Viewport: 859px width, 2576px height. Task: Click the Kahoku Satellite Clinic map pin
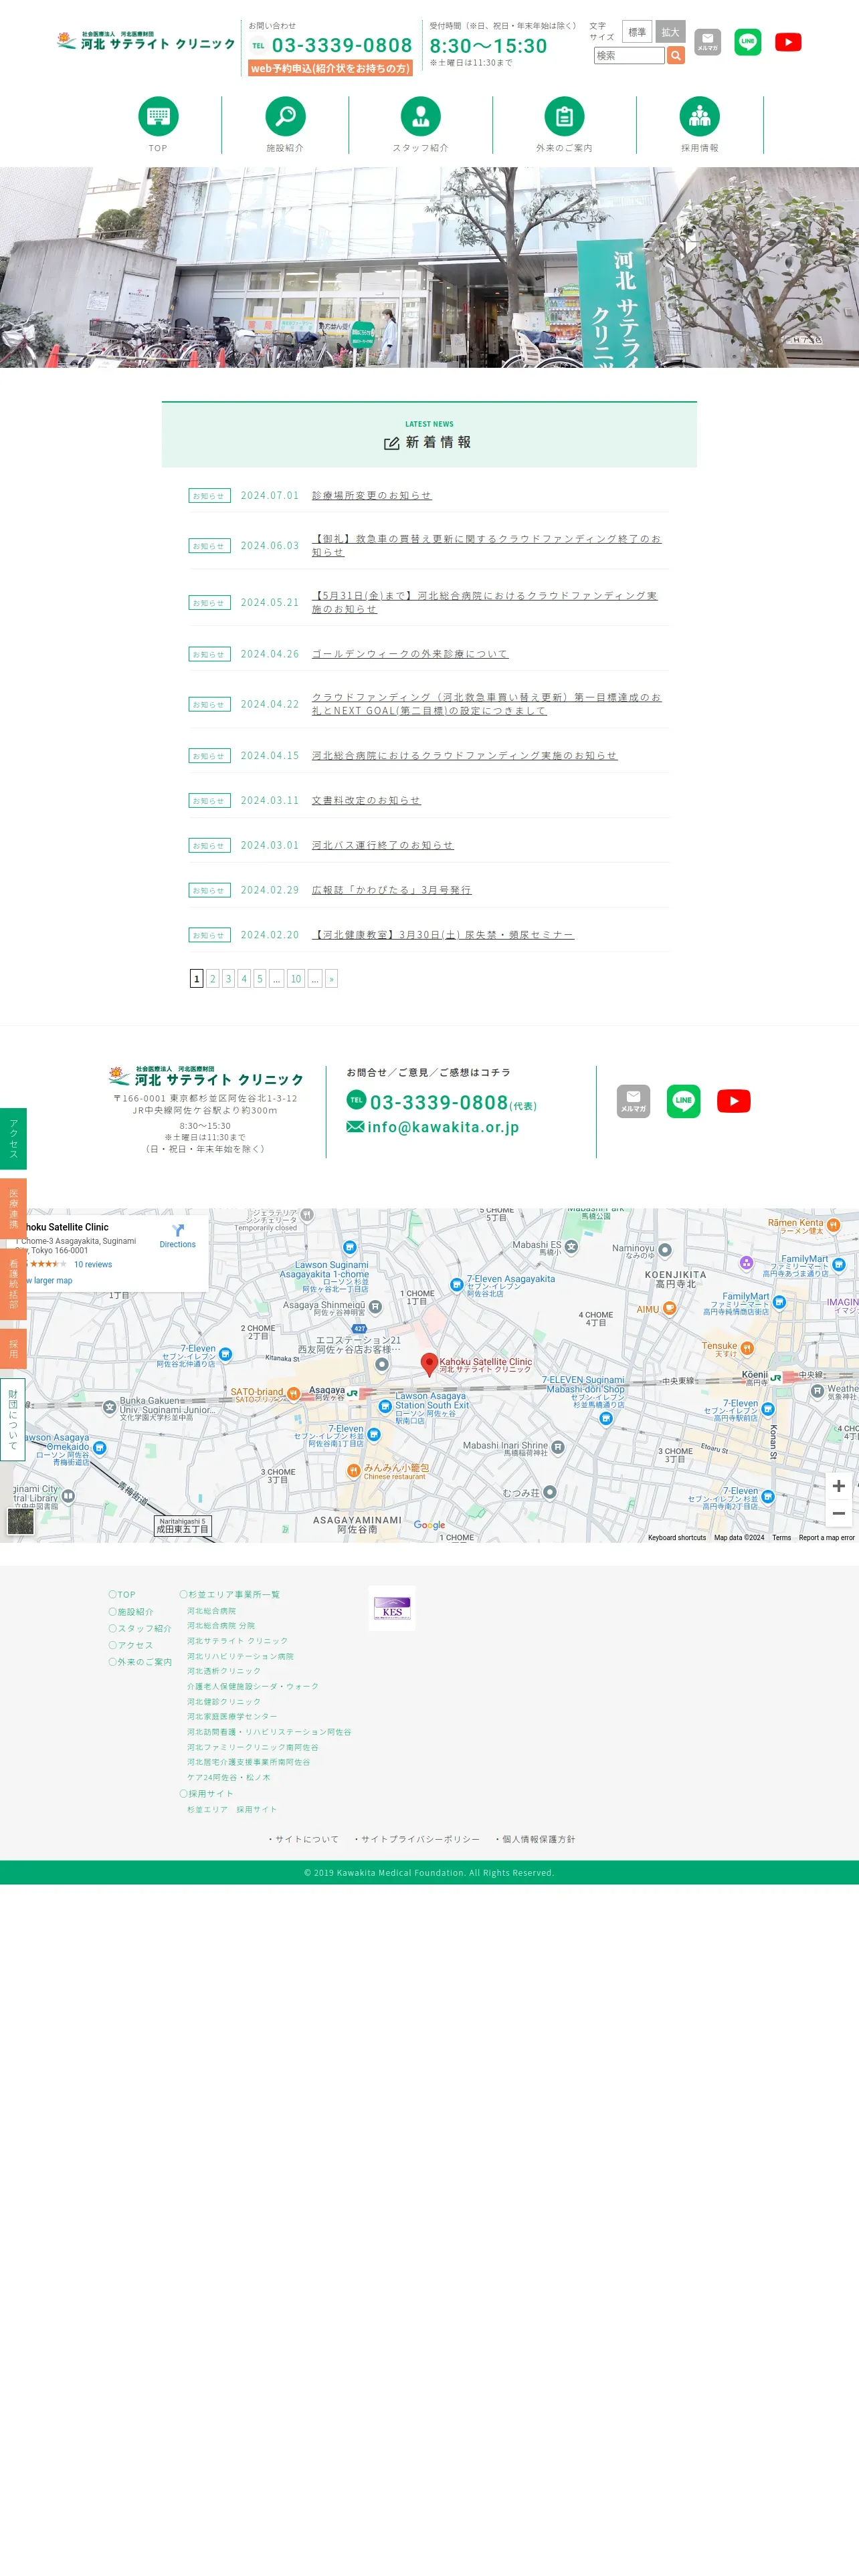pyautogui.click(x=429, y=1364)
